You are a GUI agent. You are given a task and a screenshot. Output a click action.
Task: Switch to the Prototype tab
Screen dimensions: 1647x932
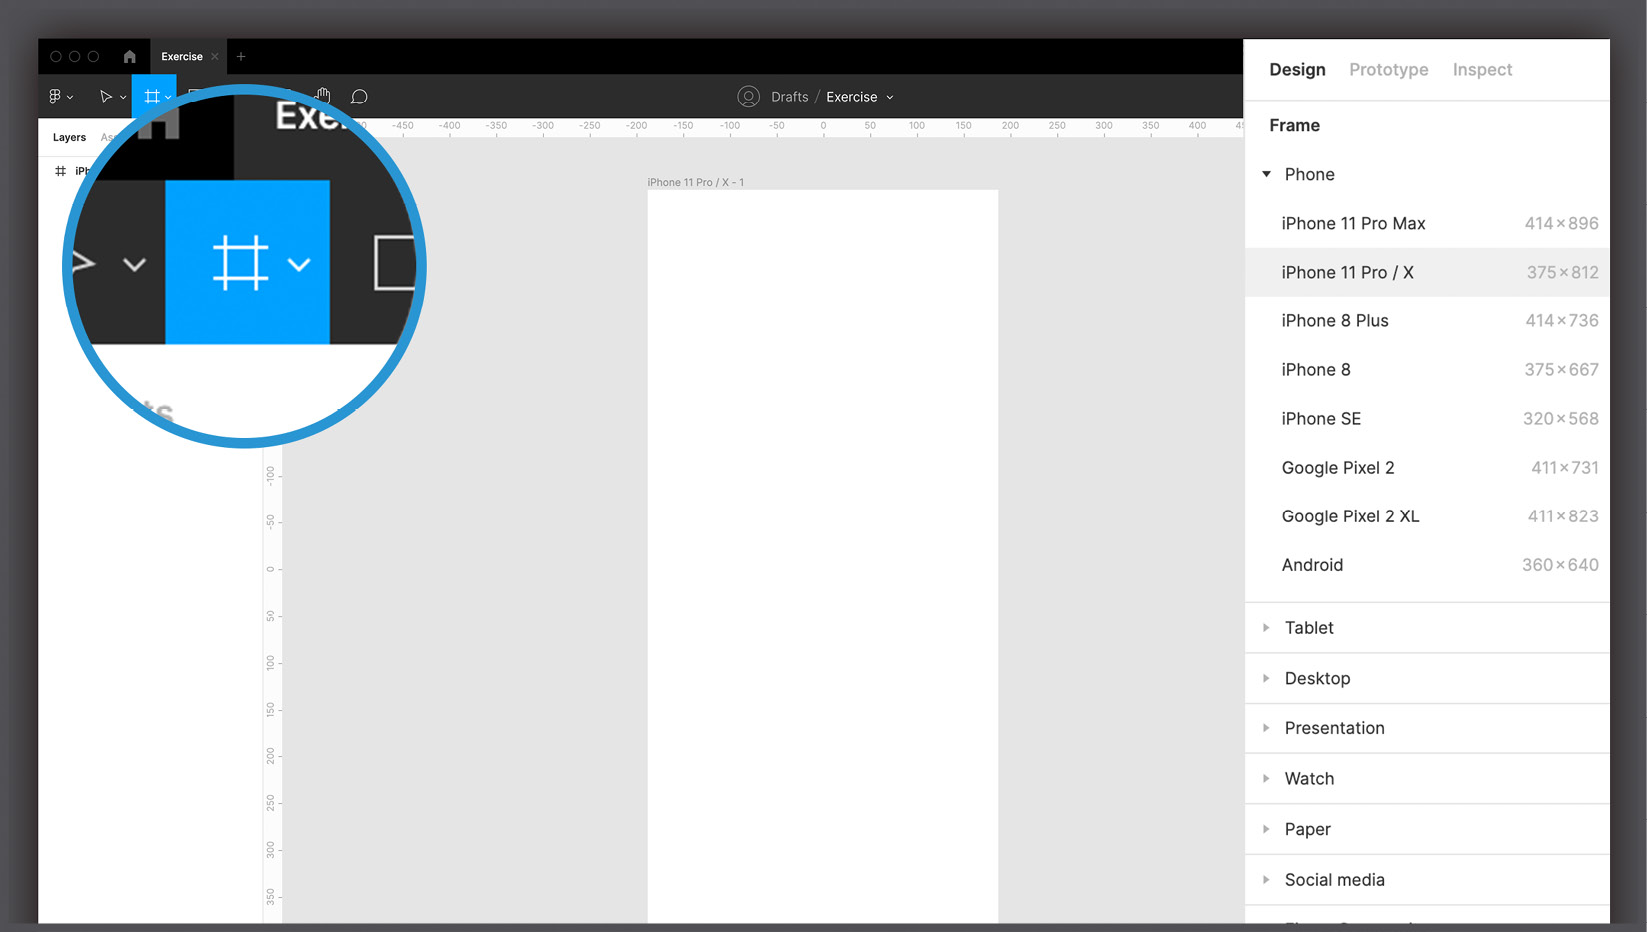[x=1388, y=69]
